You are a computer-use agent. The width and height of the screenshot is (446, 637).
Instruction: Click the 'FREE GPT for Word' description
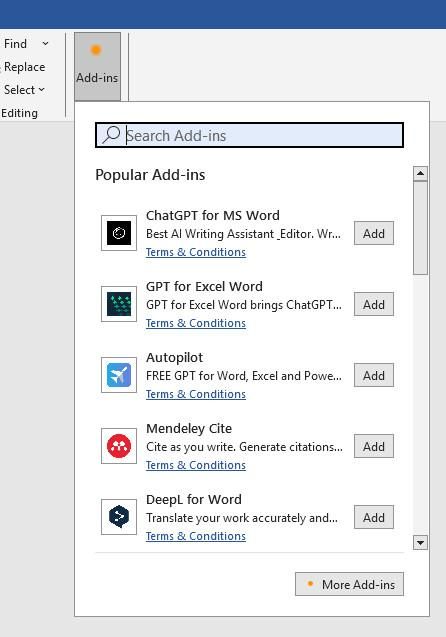click(244, 376)
